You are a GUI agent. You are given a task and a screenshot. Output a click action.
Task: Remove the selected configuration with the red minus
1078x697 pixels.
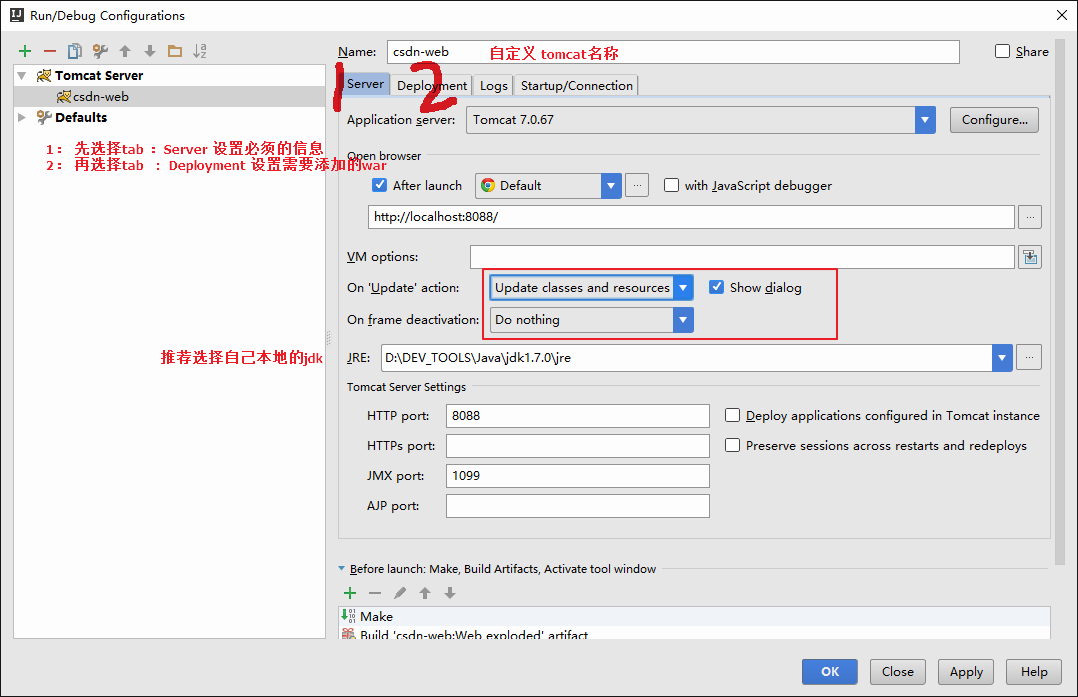point(50,51)
